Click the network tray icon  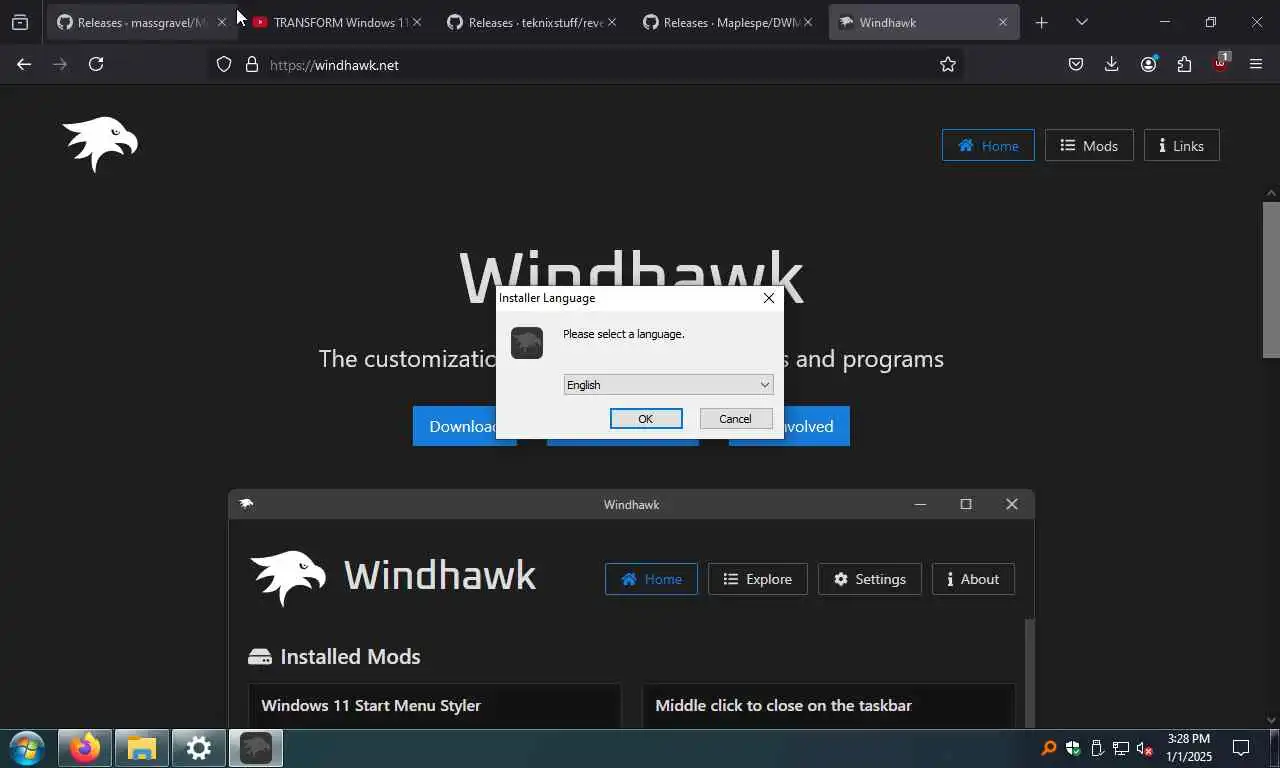point(1121,748)
